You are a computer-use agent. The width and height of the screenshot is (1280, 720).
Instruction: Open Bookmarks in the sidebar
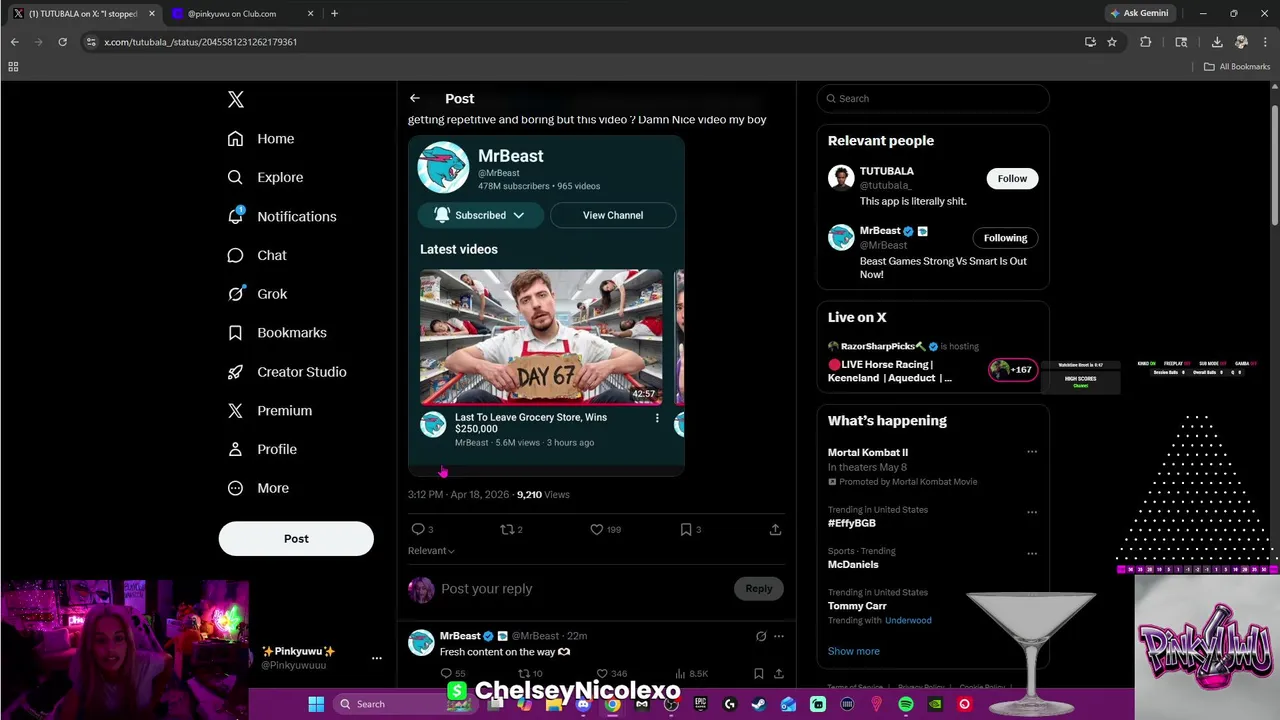click(x=276, y=333)
